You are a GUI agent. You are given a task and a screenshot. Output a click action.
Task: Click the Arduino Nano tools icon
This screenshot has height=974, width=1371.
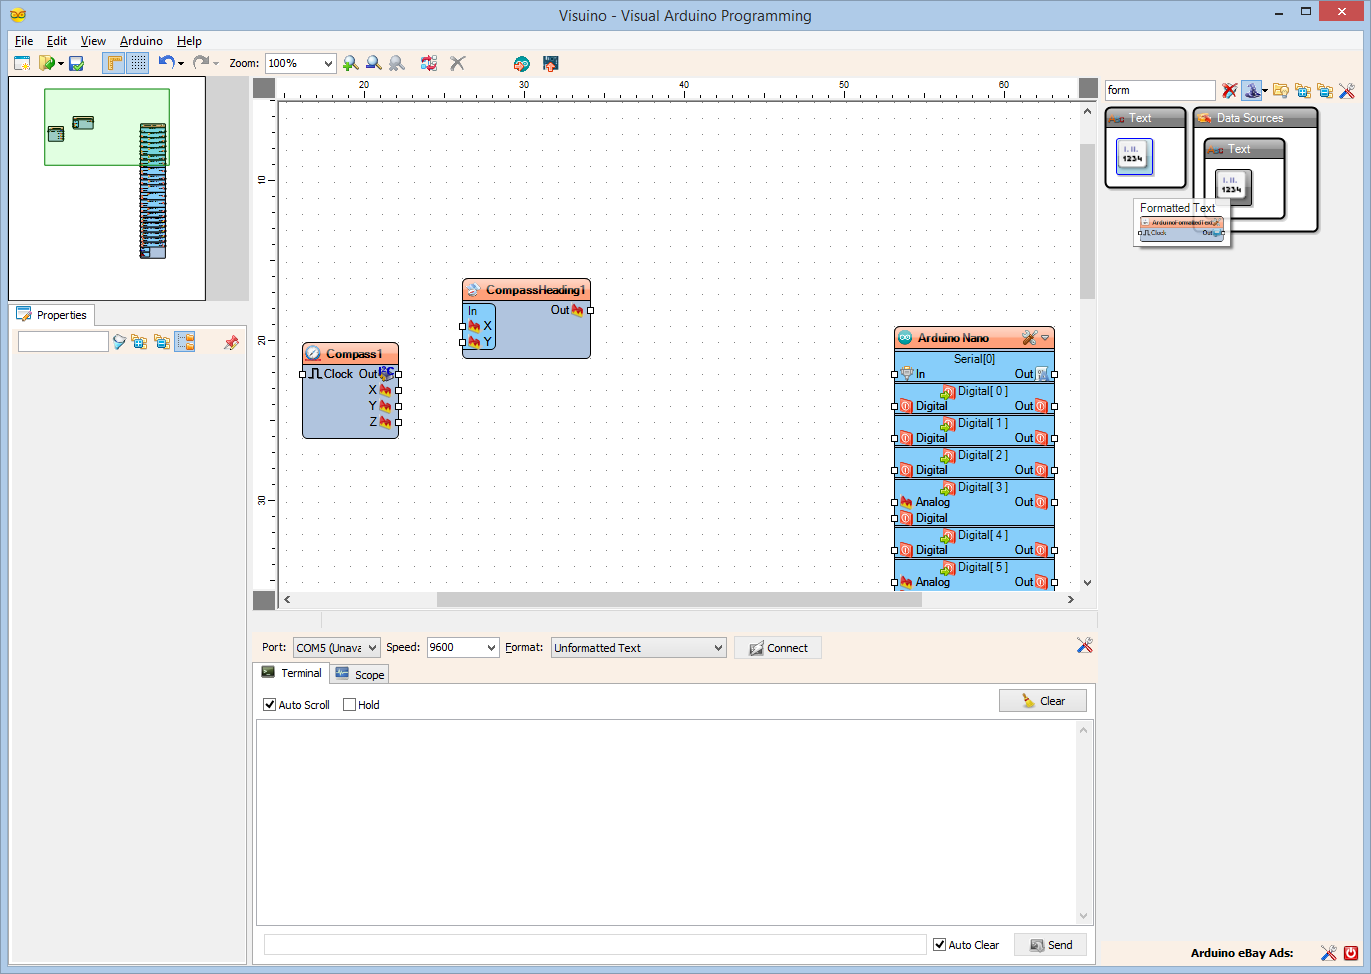click(1029, 338)
